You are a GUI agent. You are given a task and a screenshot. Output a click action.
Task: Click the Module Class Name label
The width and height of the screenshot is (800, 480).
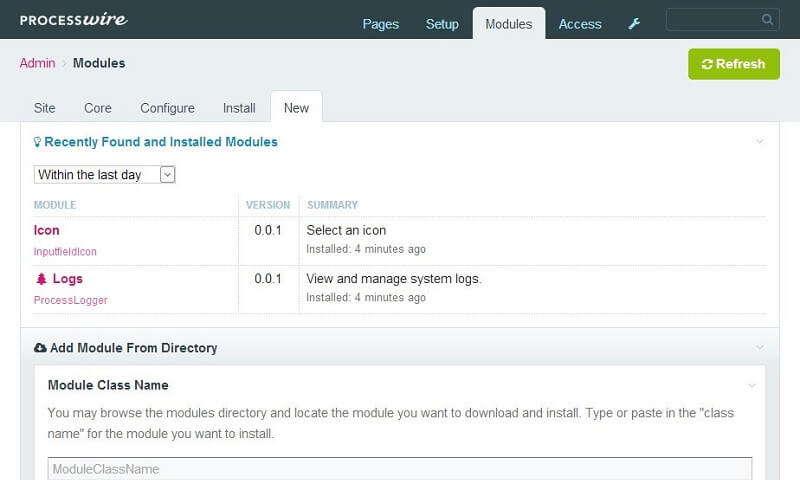[x=108, y=385]
